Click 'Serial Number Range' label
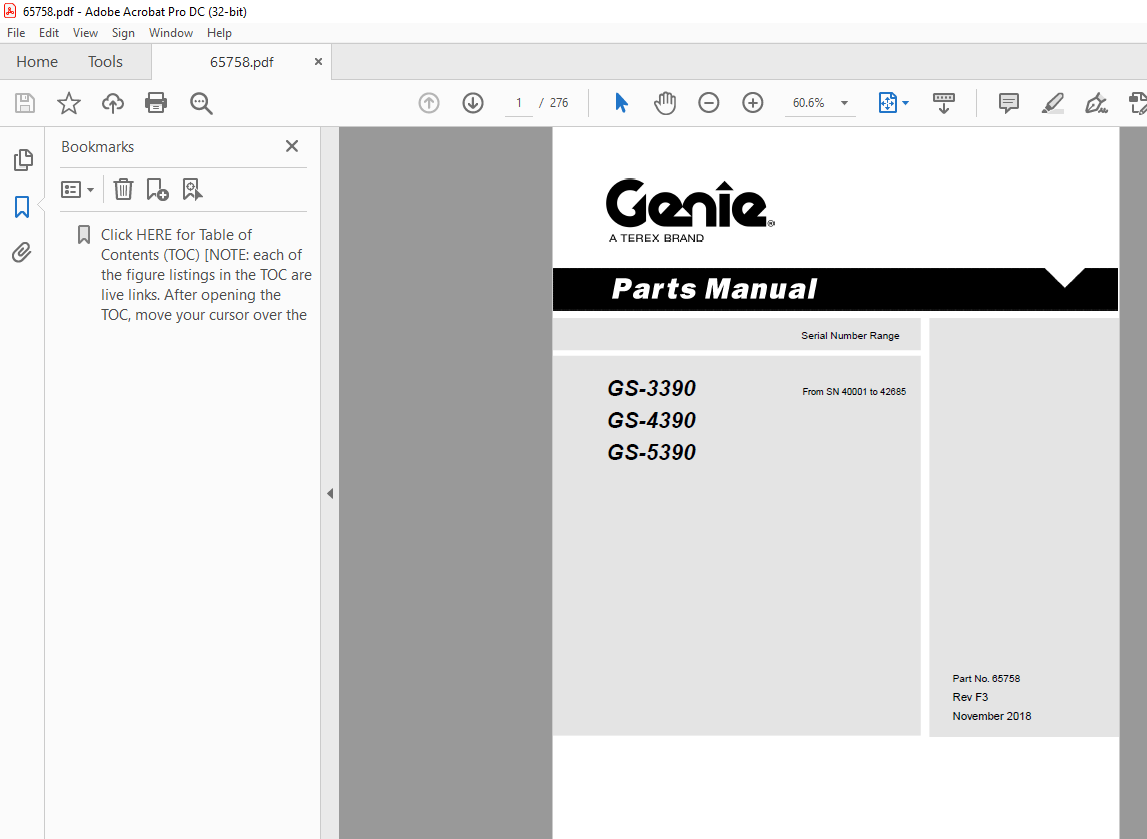 click(x=850, y=336)
